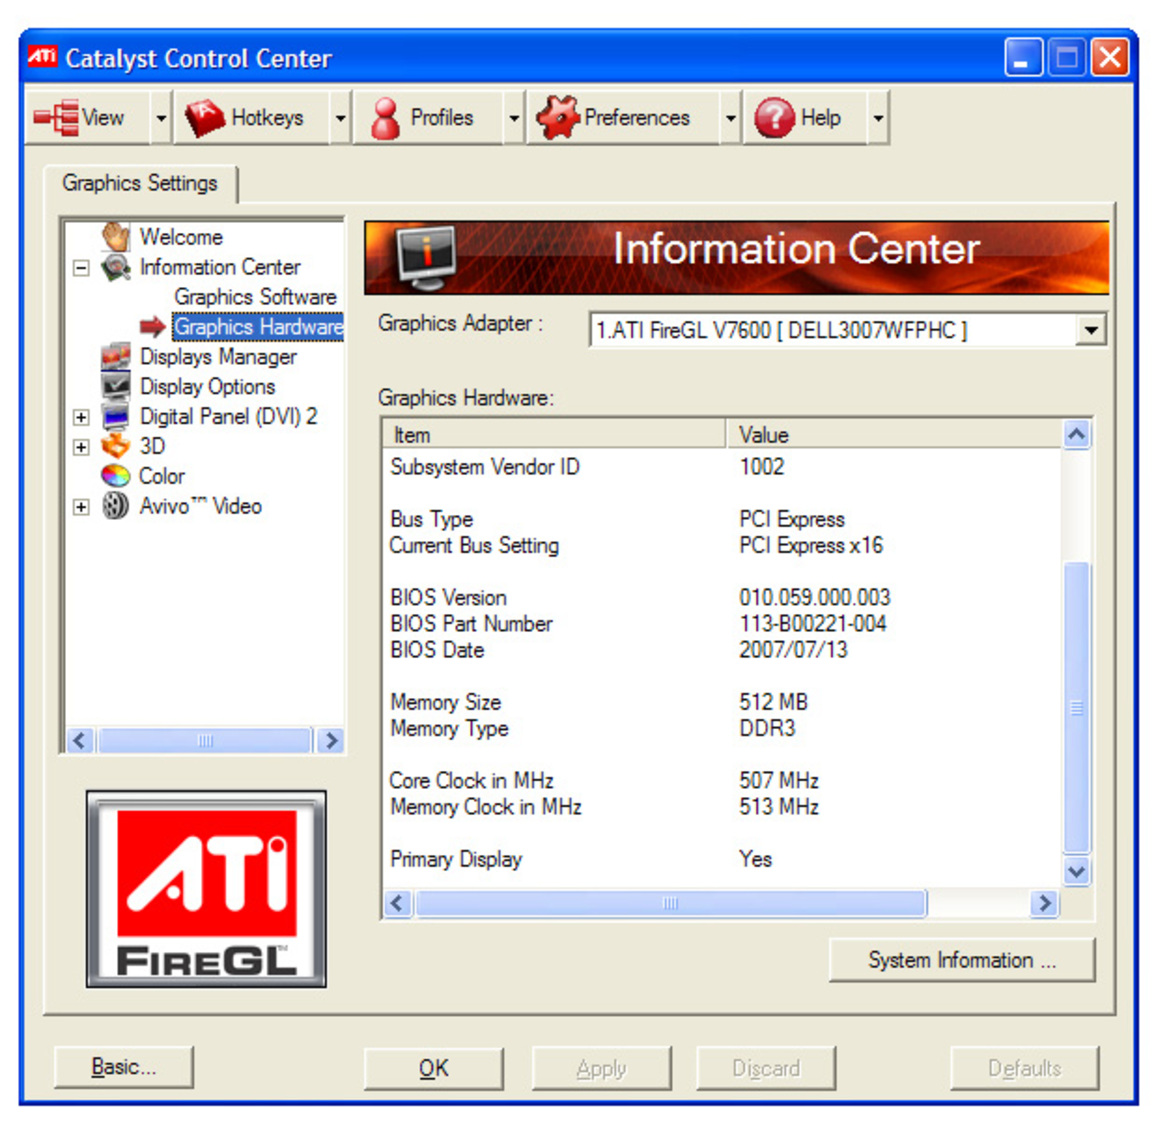Select the Welcome tree item label

(181, 237)
